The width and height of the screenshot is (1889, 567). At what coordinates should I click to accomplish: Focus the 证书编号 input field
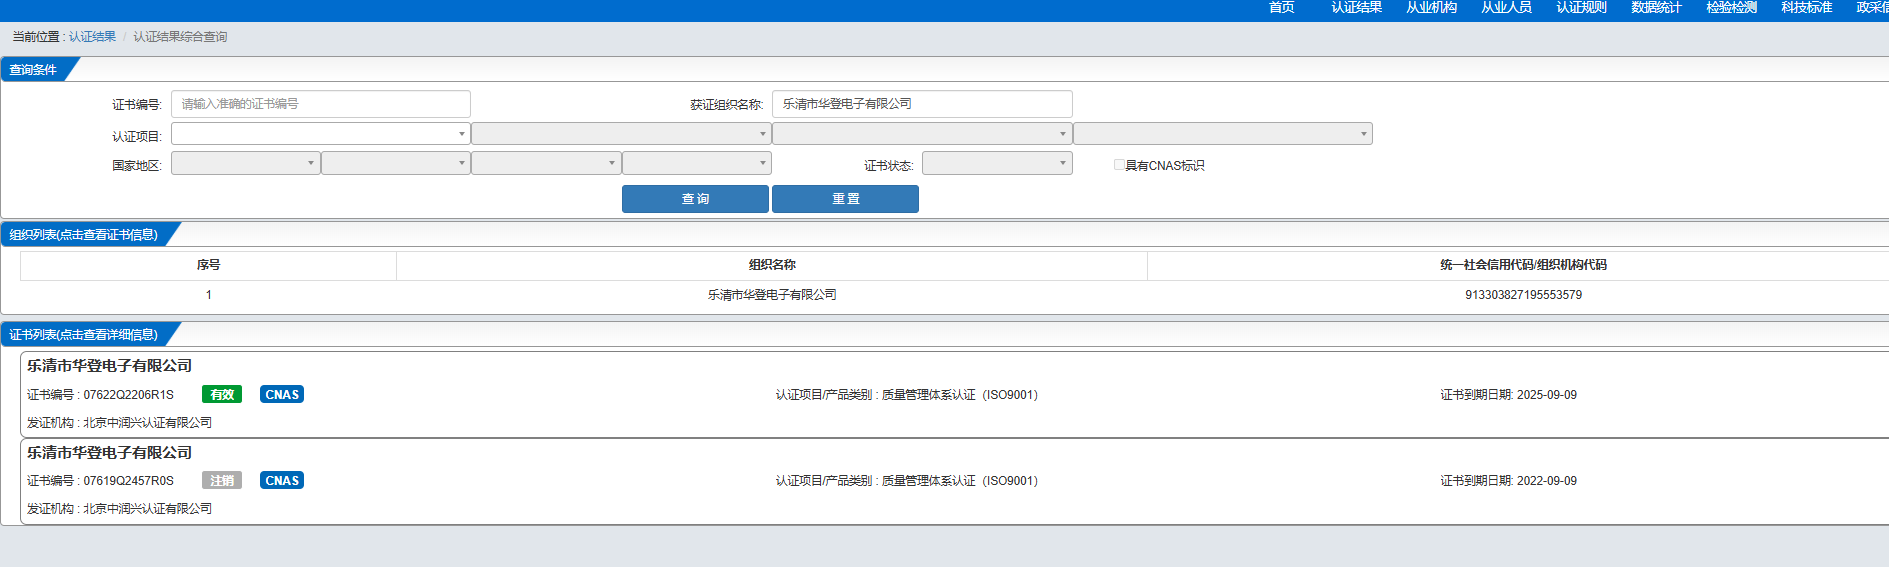click(321, 104)
